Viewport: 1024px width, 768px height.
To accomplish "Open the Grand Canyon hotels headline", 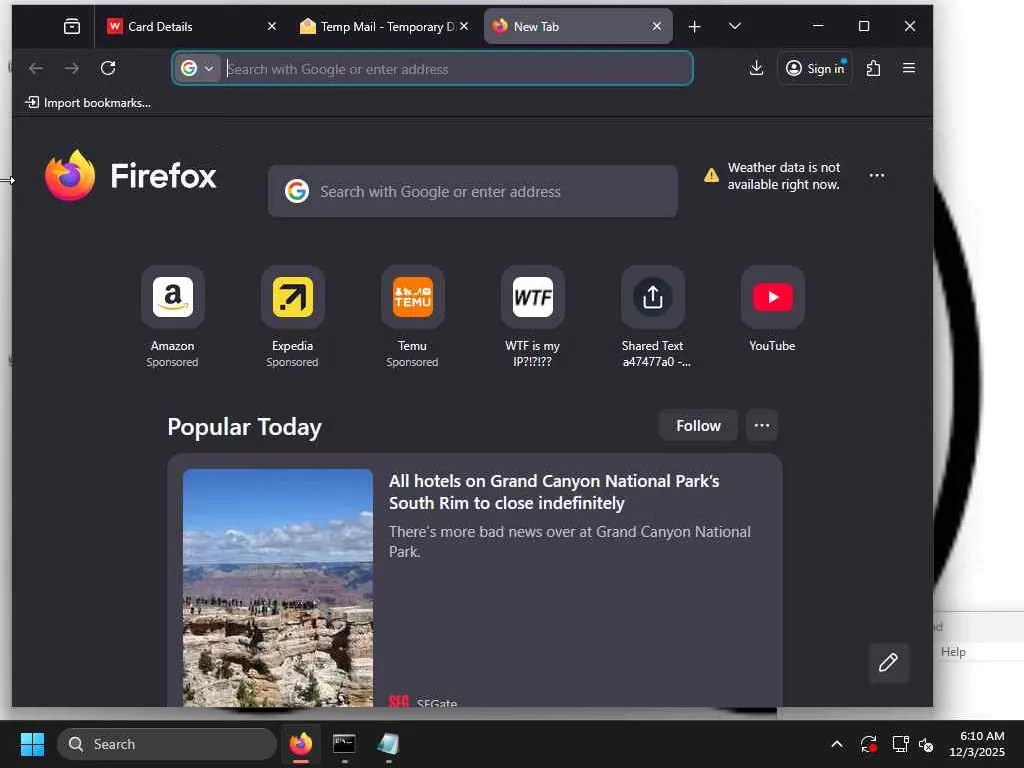I will click(554, 492).
